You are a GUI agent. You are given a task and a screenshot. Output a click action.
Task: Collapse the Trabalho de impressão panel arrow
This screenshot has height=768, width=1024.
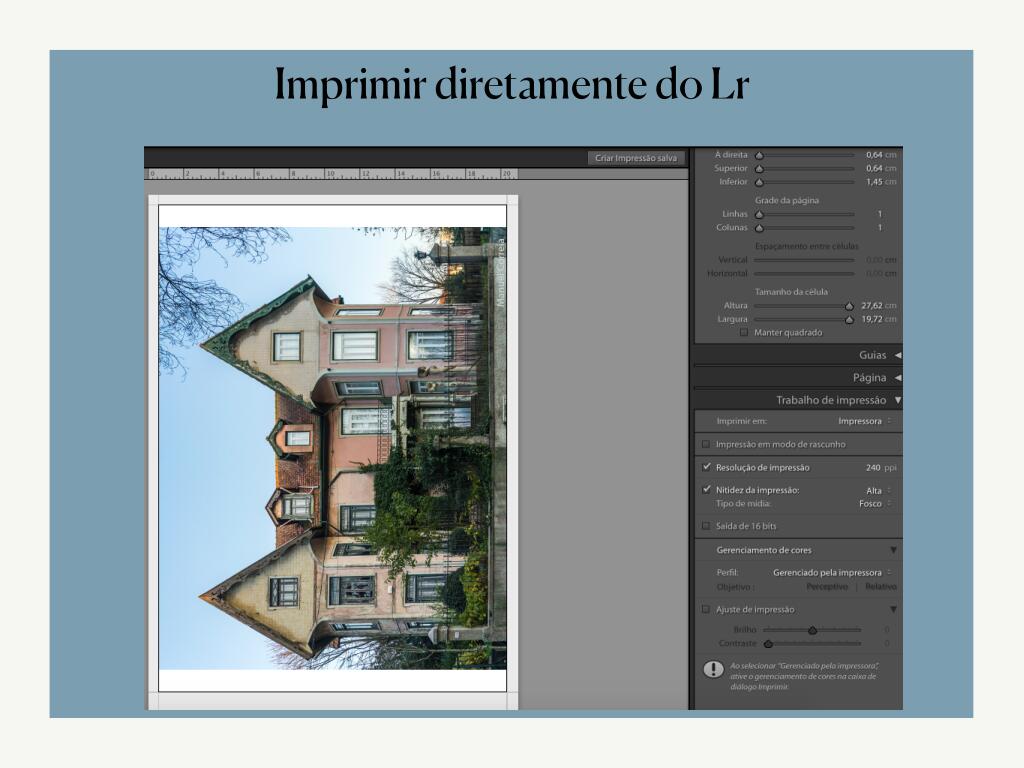[x=897, y=400]
